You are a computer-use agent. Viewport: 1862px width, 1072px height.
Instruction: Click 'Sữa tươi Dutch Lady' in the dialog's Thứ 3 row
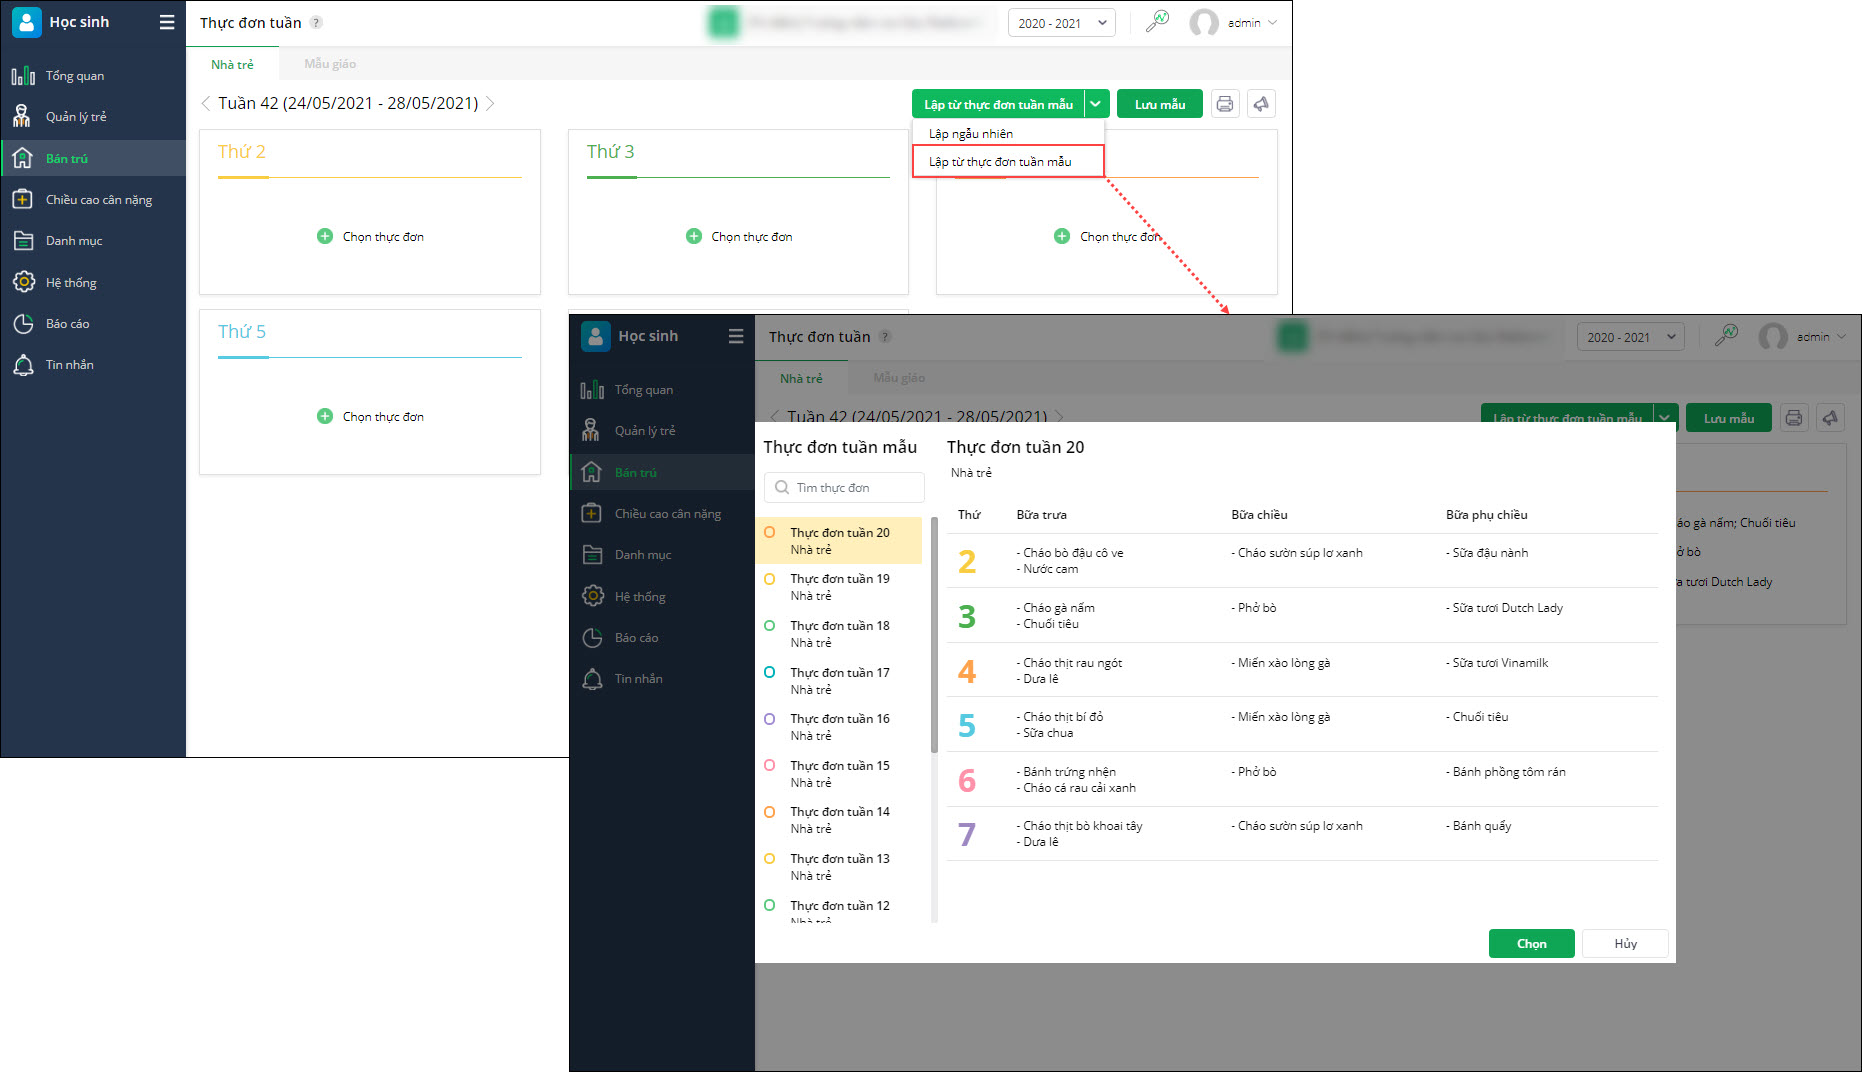(1504, 608)
